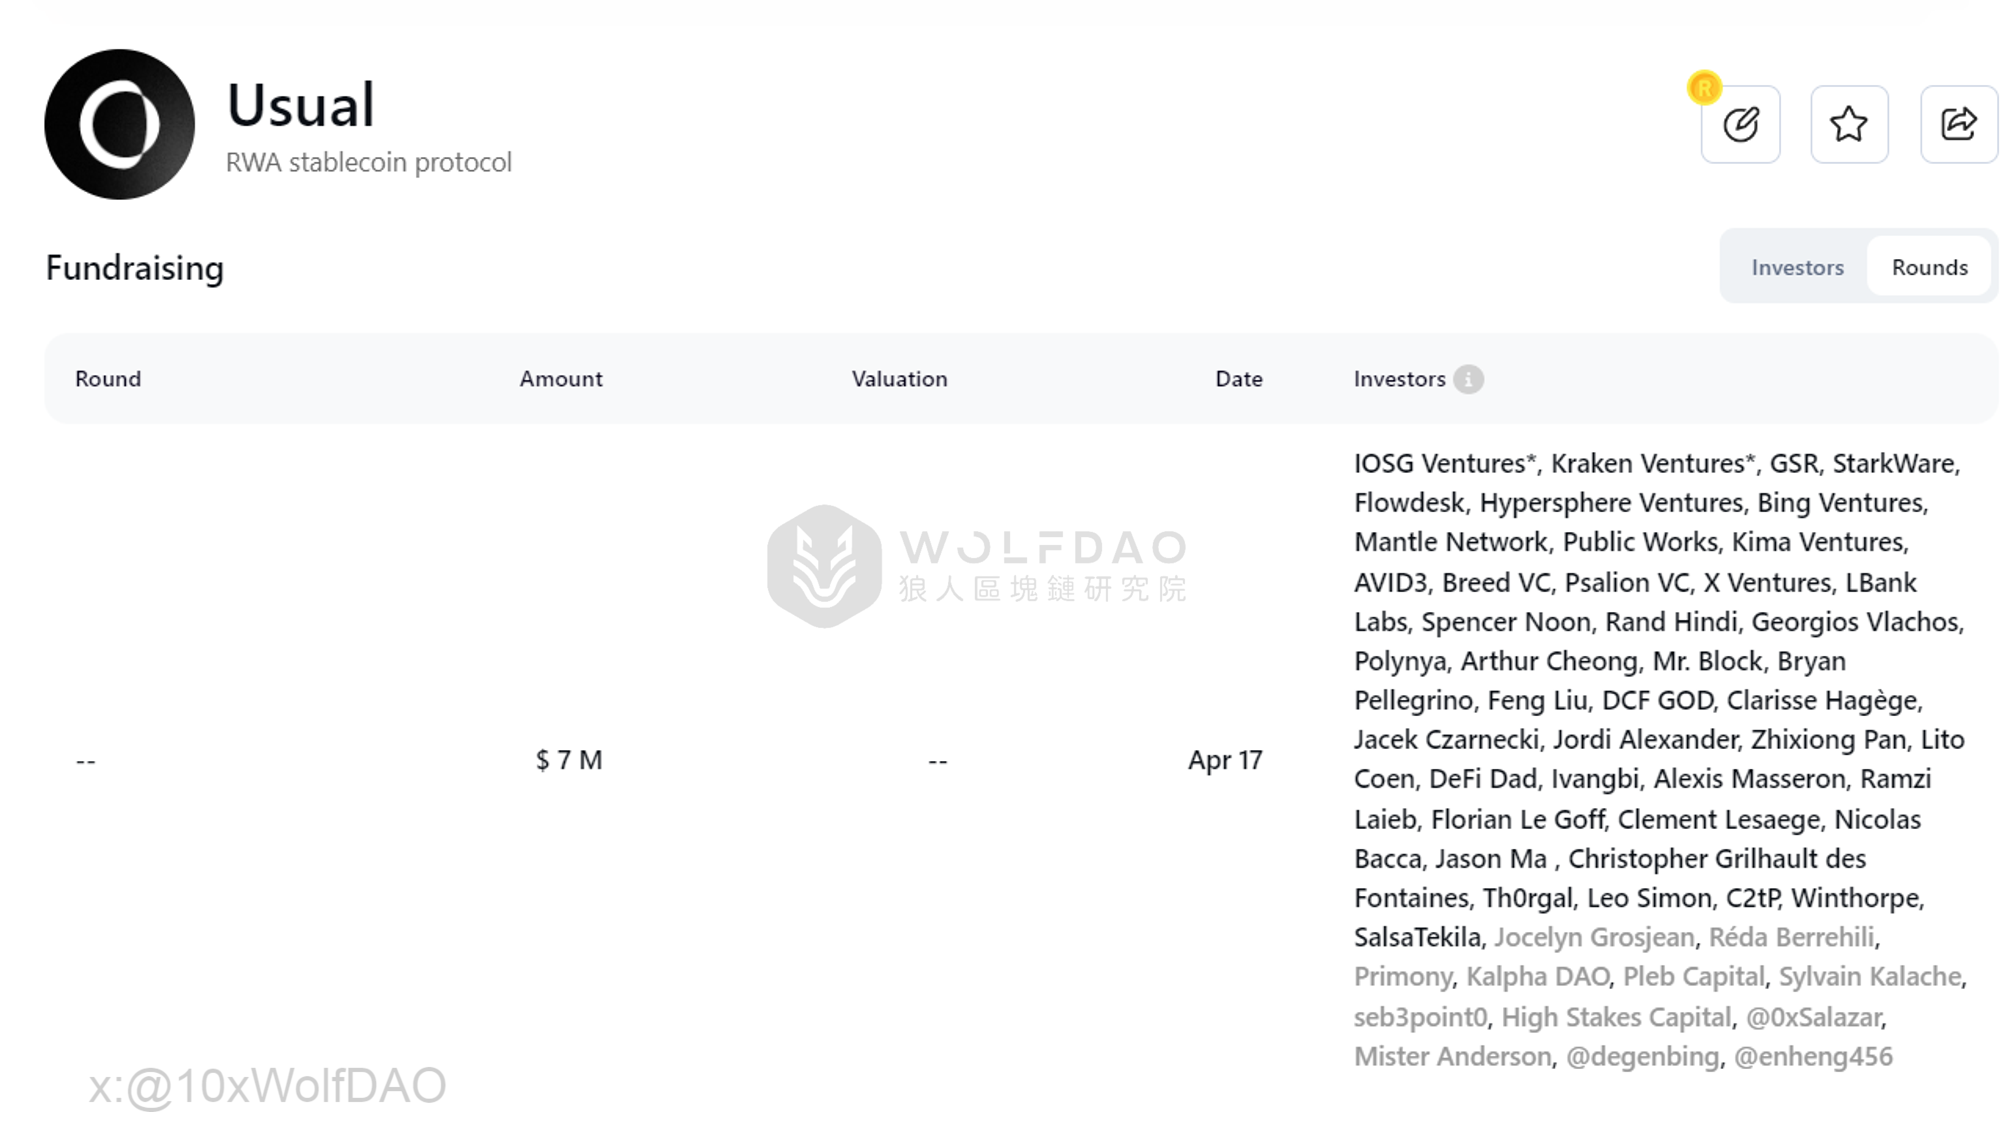Open Kraken Ventures investor link
Image resolution: width=2000 pixels, height=1122 pixels.
click(x=1648, y=464)
